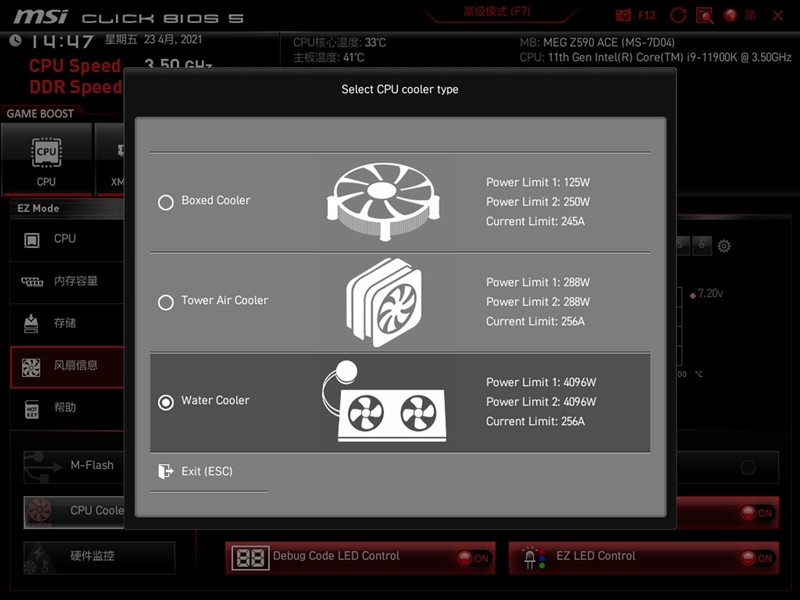The image size is (800, 600).
Task: Take a screenshot with F12 camera icon
Action: point(623,15)
